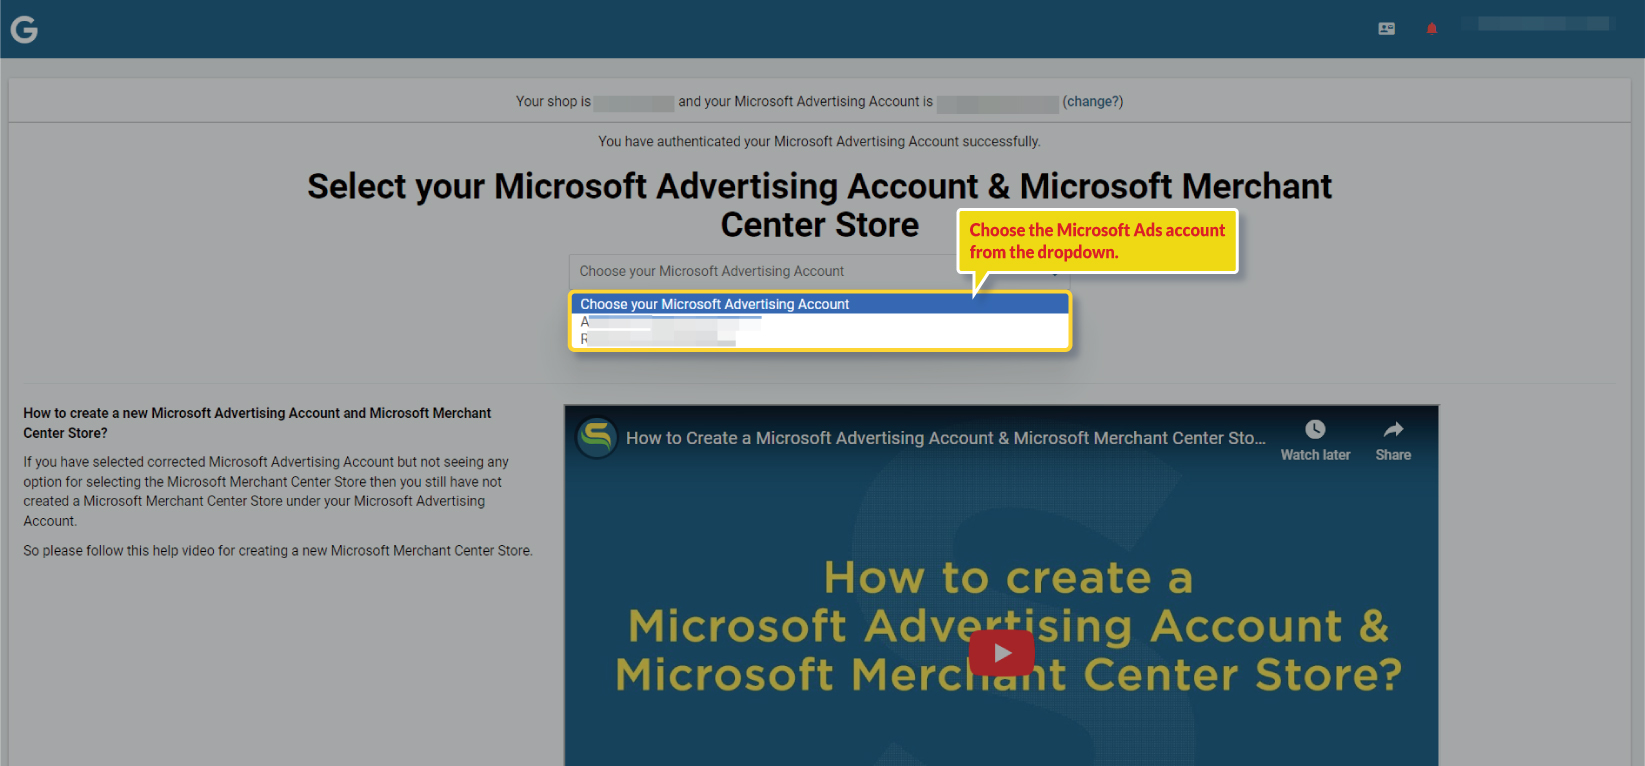Open the red notification bell
1645x766 pixels.
(x=1431, y=29)
